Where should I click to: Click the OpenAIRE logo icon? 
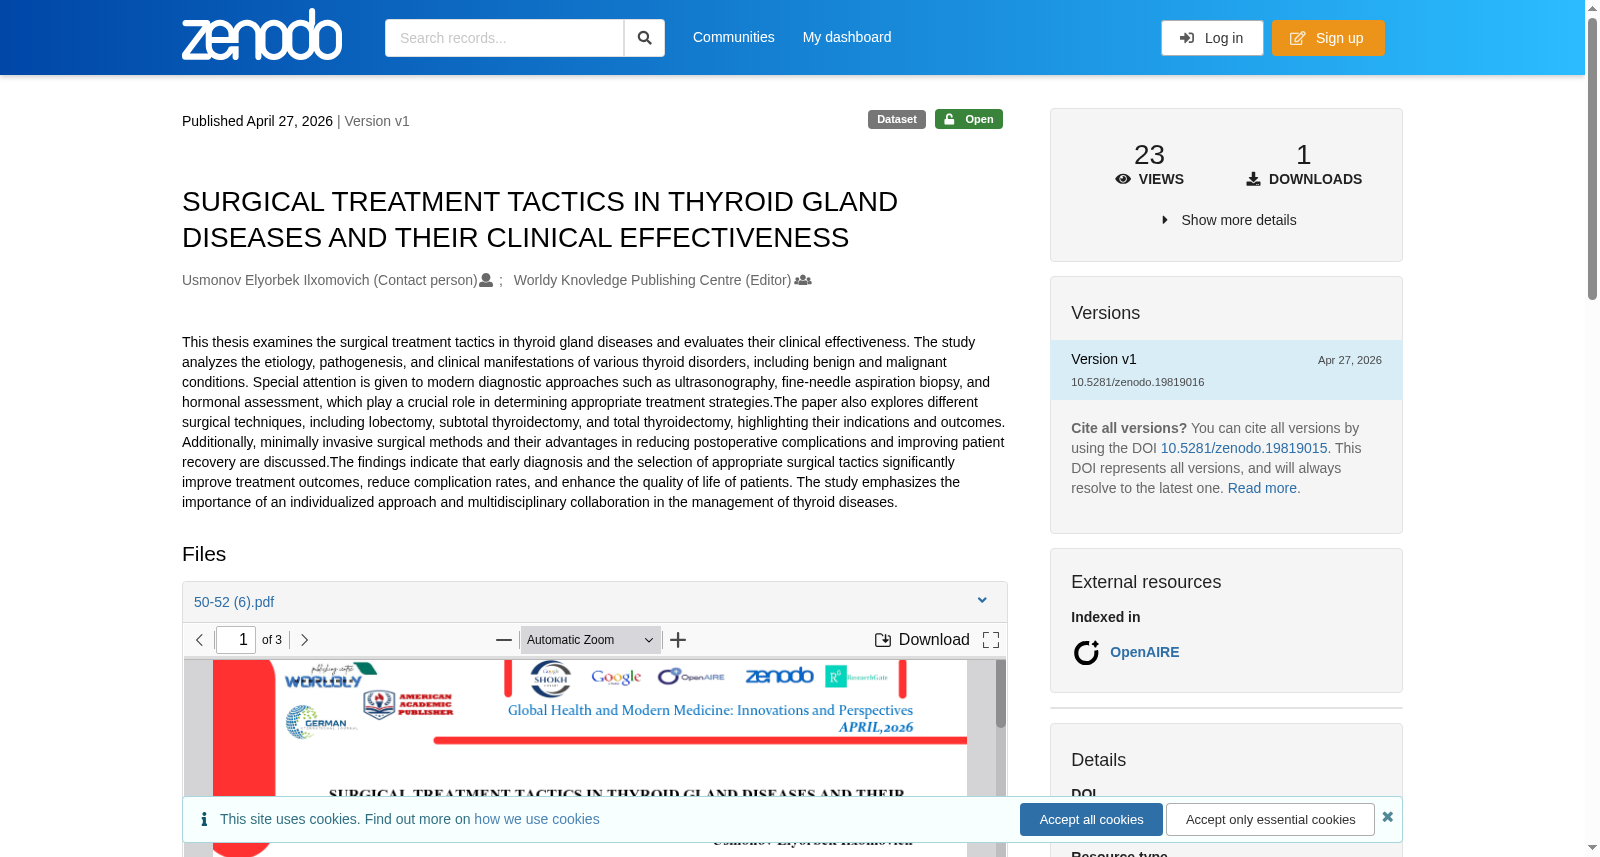pos(1086,653)
